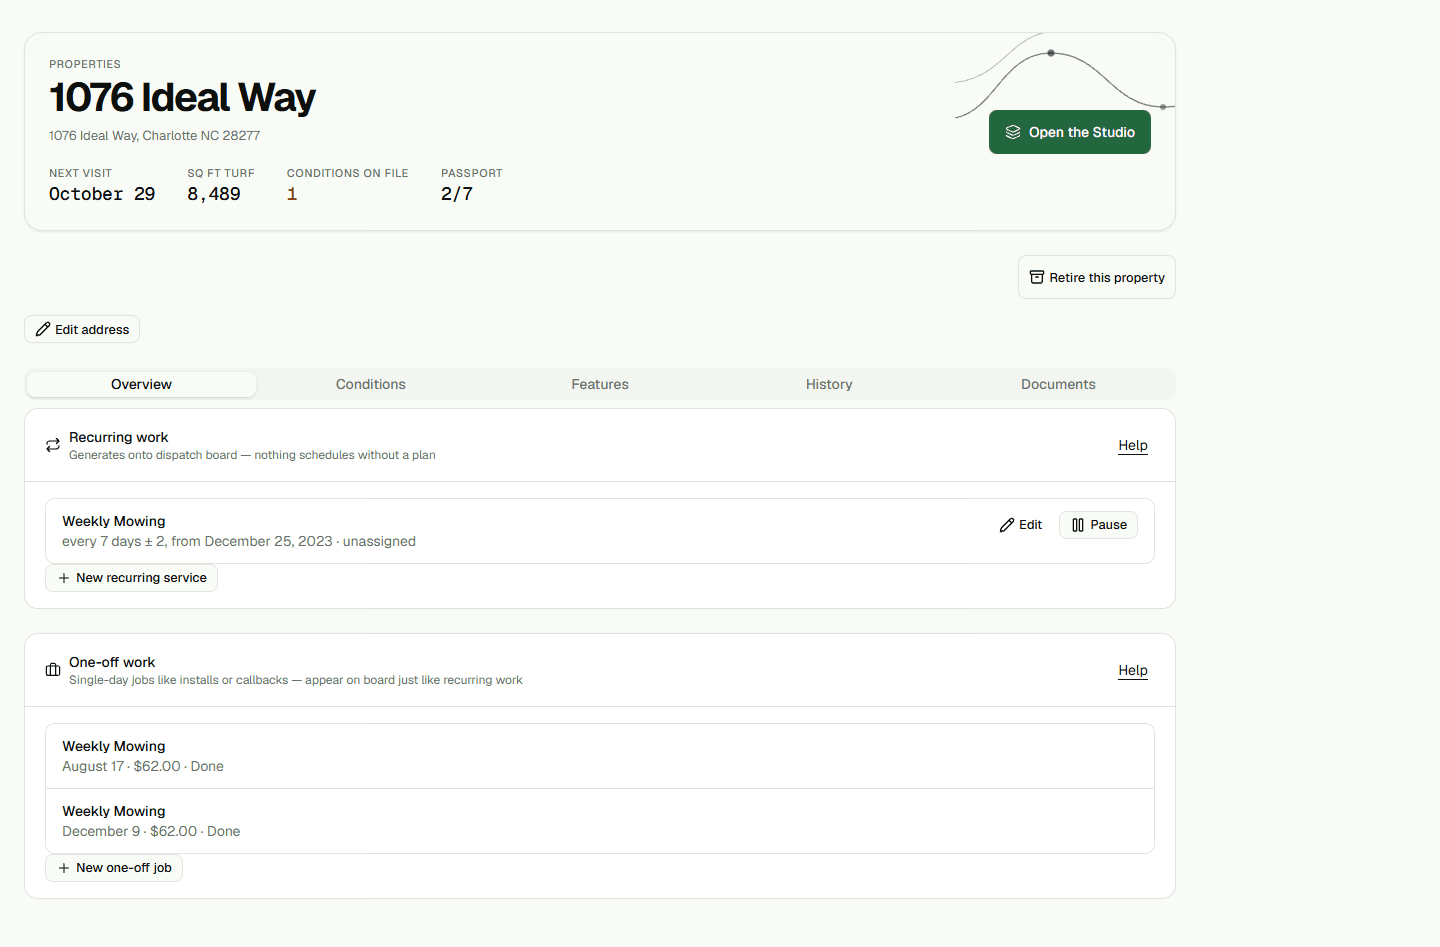Show the Documents tab
Screen dimensions: 1440x947
[1058, 384]
